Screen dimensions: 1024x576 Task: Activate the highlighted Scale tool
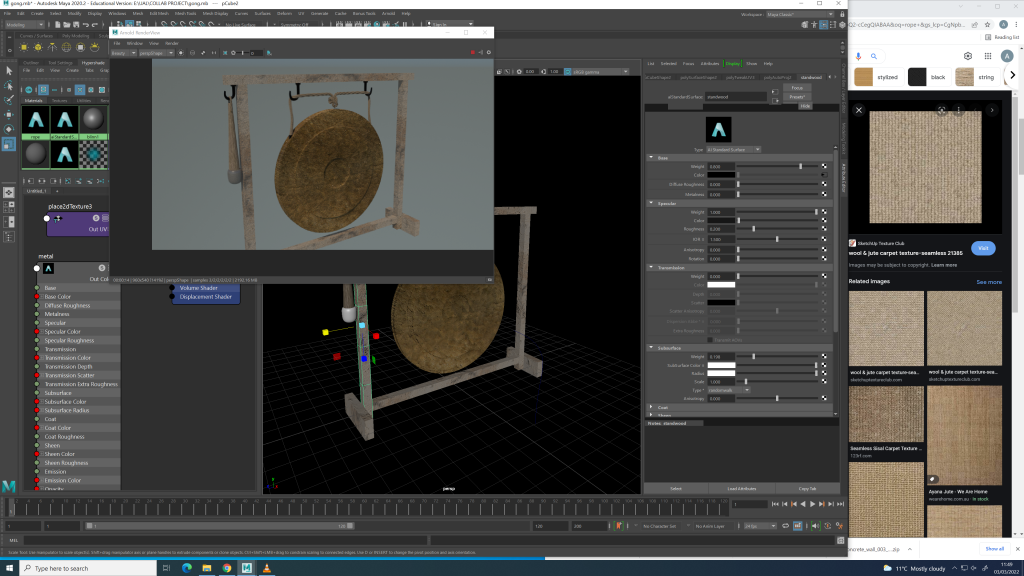click(8, 144)
